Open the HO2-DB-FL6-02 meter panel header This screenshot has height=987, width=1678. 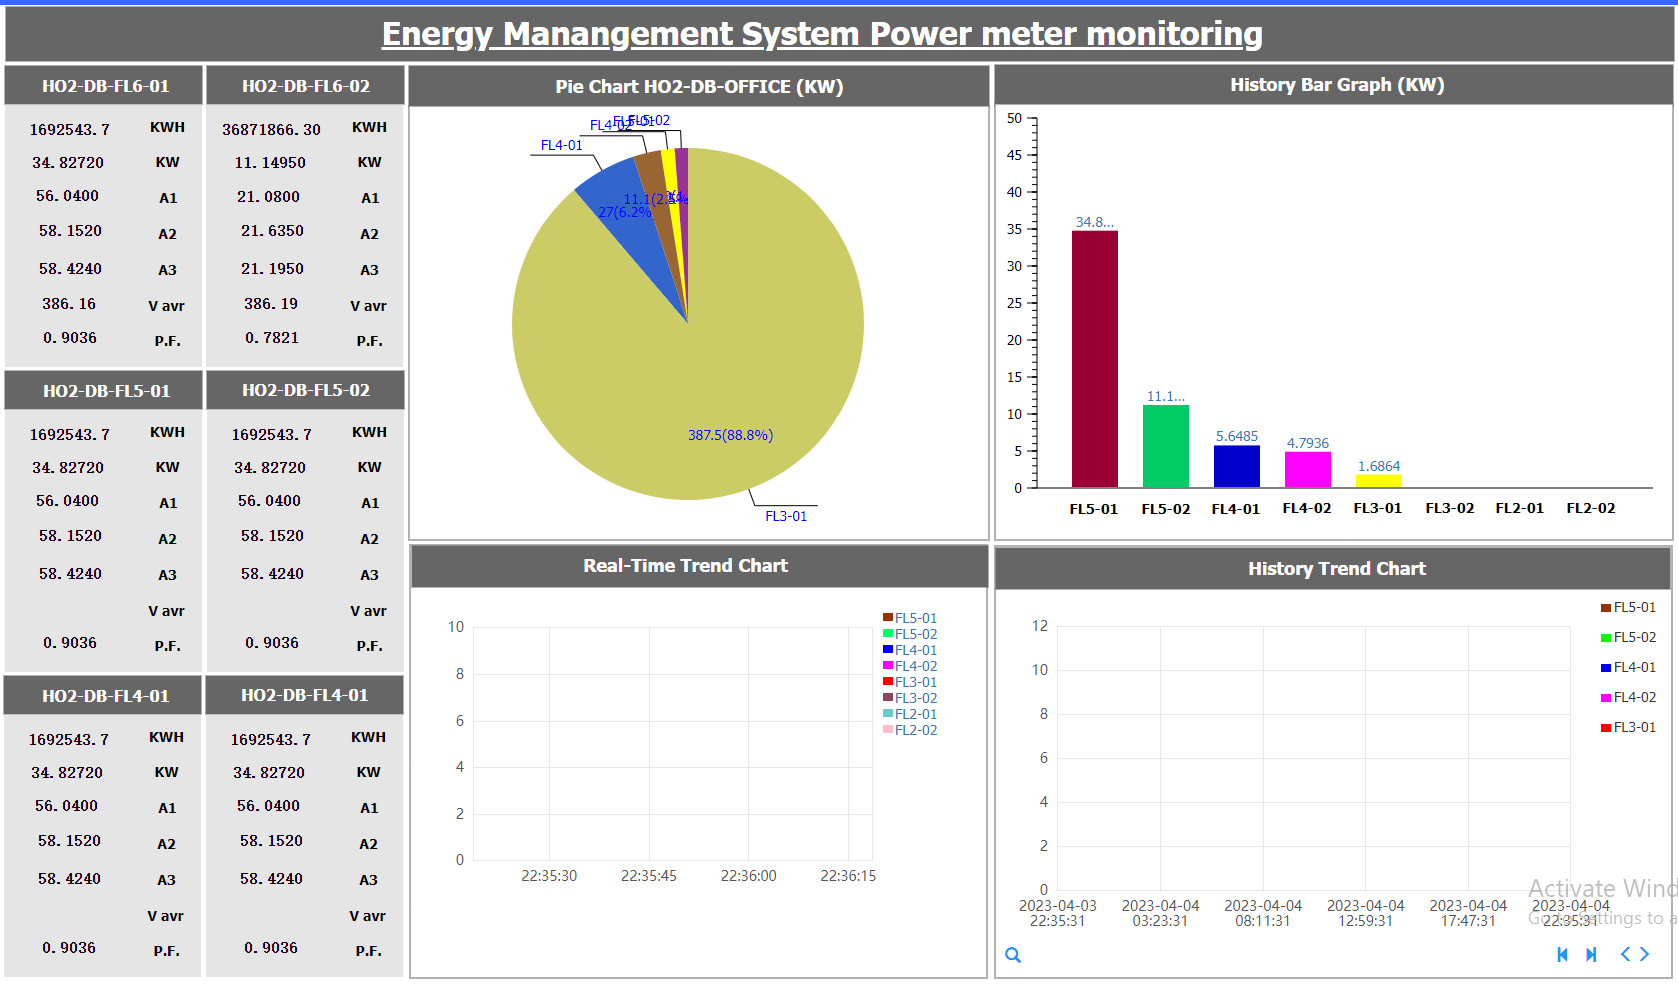(306, 86)
